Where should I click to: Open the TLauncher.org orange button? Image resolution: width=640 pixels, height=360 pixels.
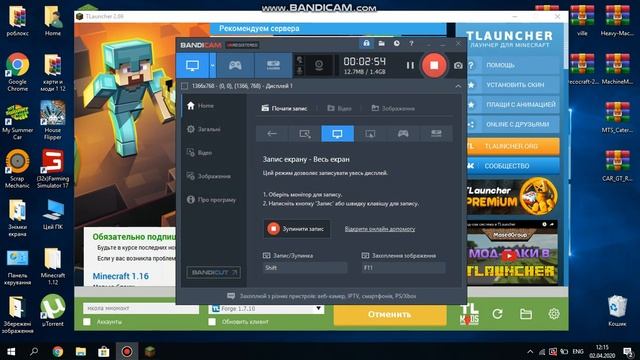(x=513, y=146)
